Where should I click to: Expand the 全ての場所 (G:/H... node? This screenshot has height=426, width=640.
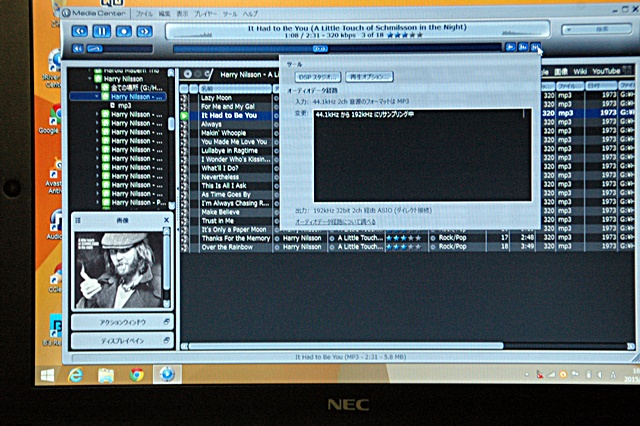(x=97, y=88)
